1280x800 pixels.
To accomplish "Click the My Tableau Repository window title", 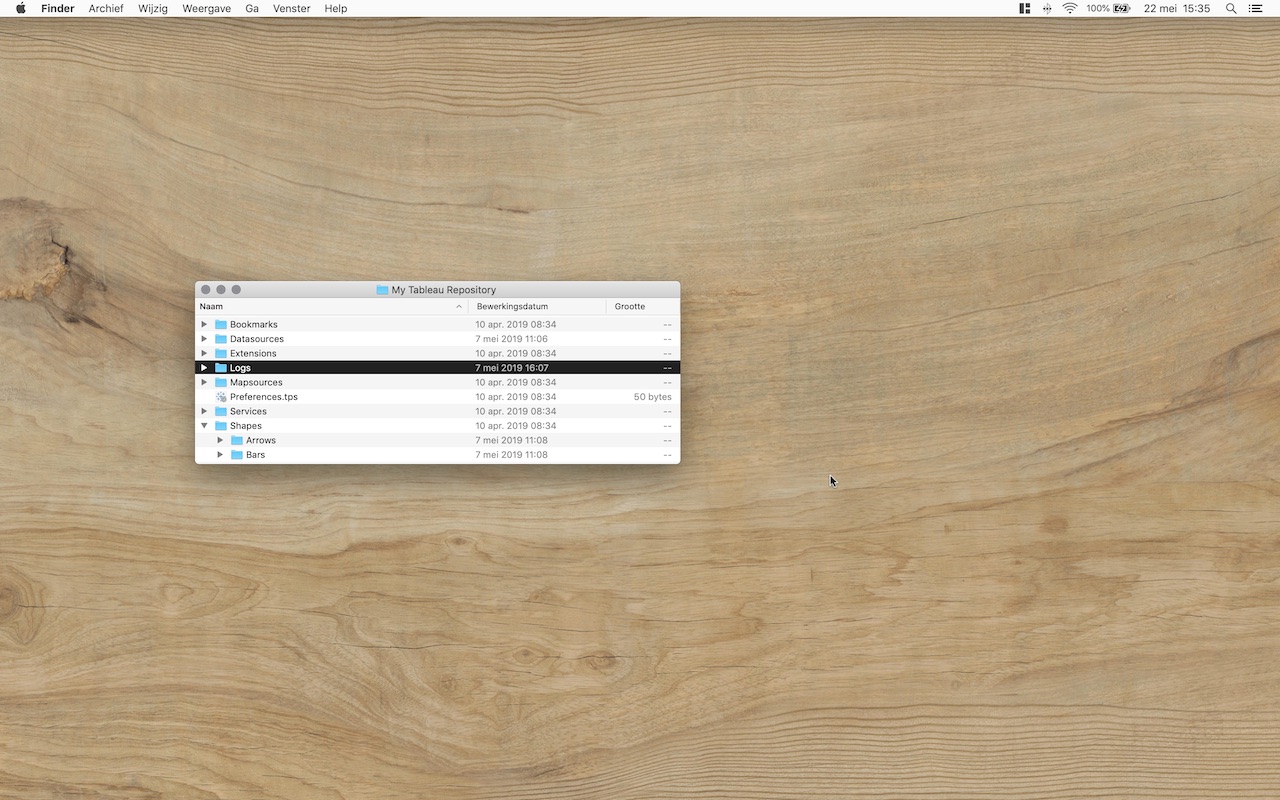I will [x=443, y=290].
